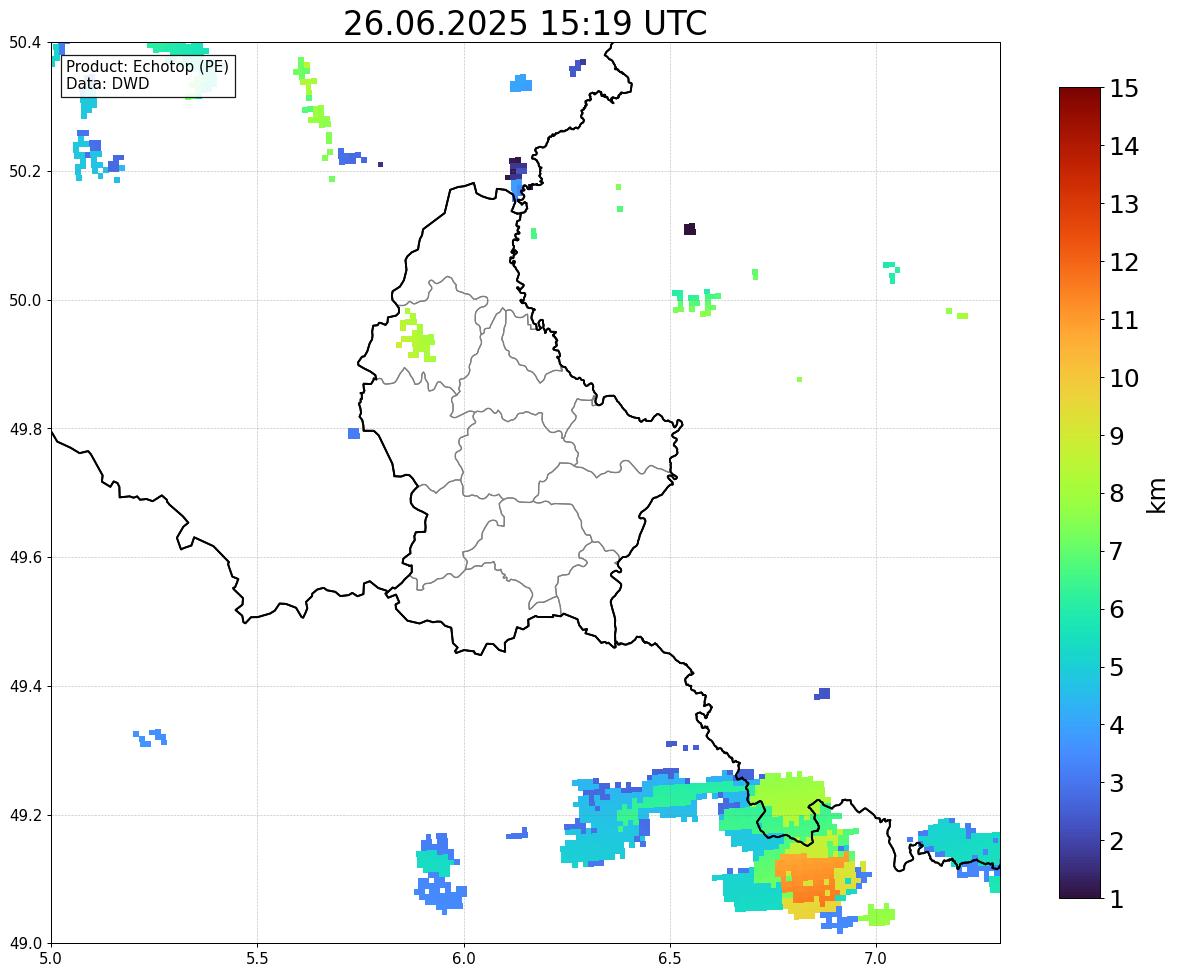Click colorbar tick label 12

(x=1124, y=262)
